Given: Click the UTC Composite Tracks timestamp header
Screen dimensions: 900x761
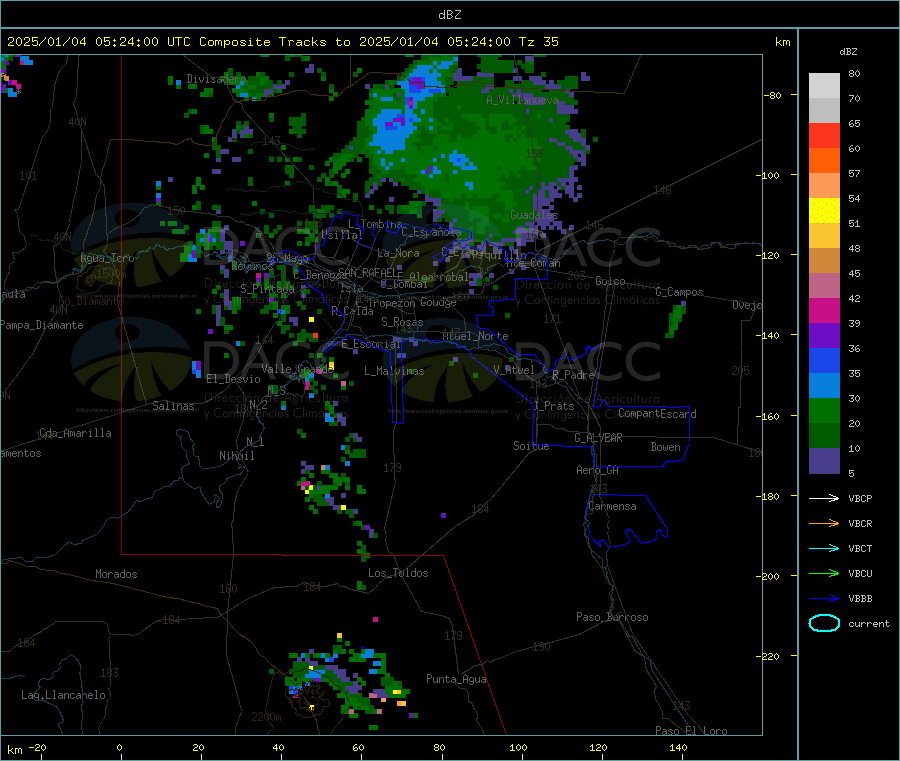Looking at the screenshot, I should (x=282, y=42).
